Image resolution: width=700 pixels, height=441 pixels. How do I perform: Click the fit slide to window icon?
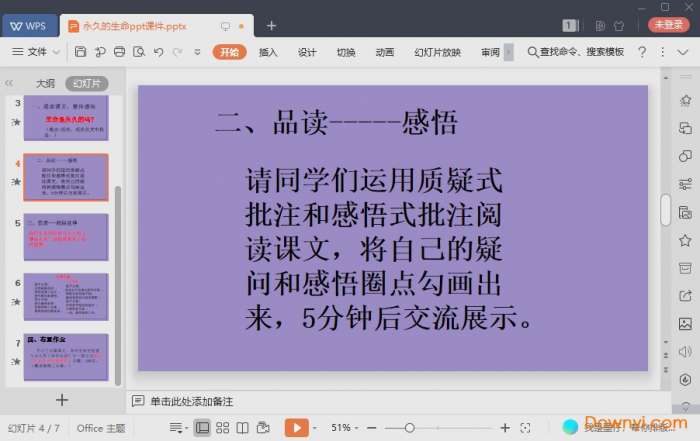(x=525, y=428)
